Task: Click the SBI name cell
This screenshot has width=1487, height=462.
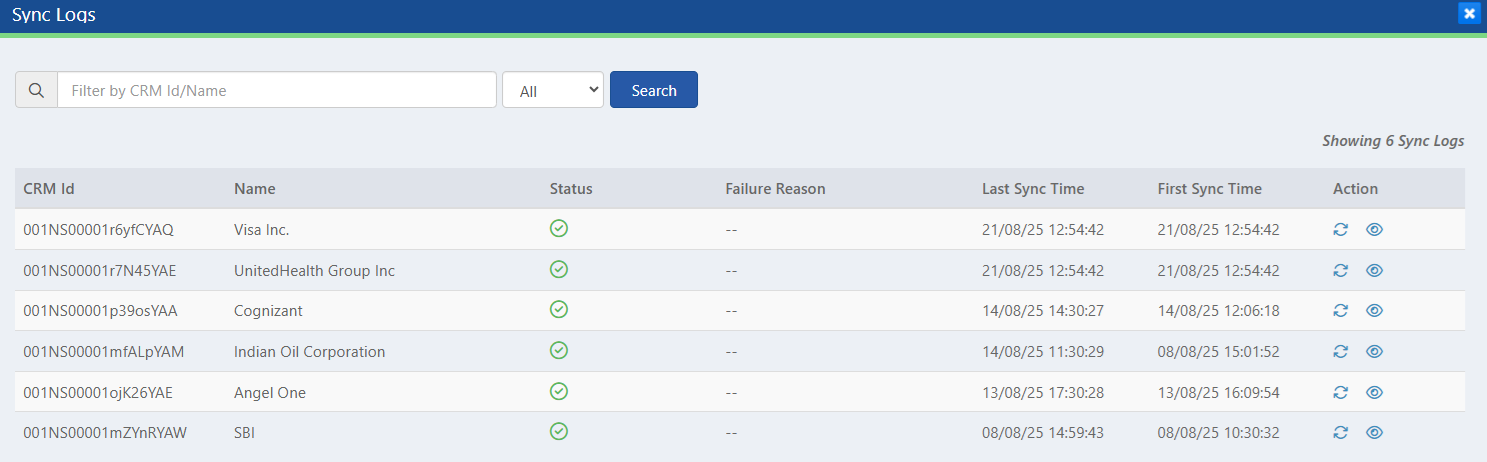Action: 246,433
